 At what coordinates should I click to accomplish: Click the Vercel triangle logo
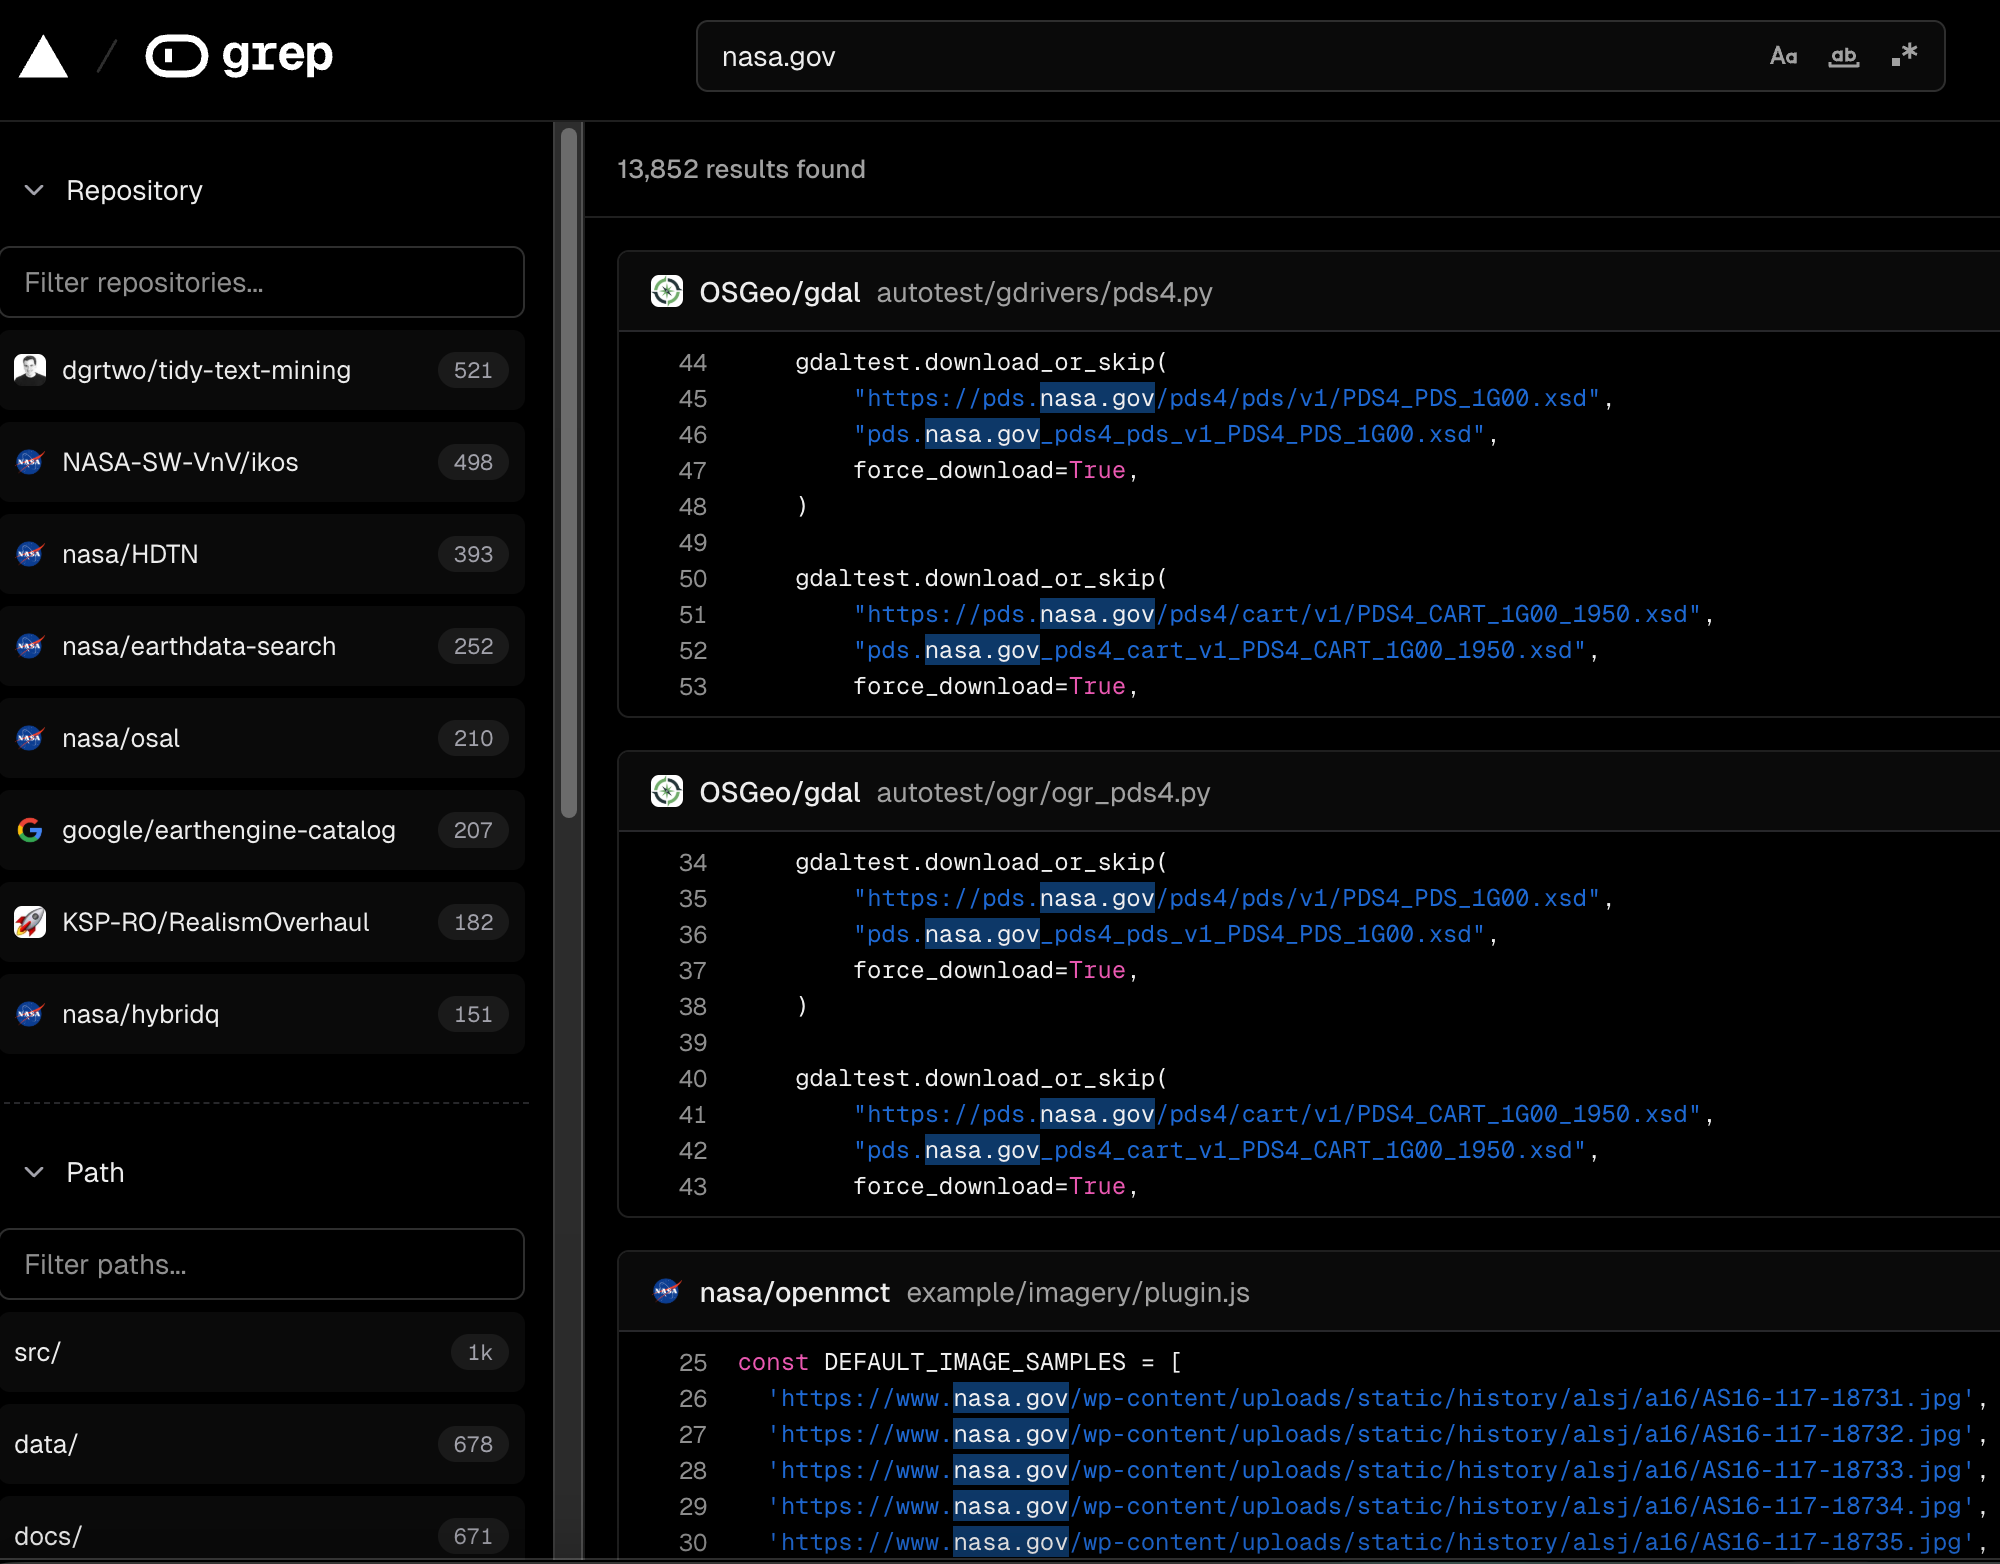coord(43,57)
